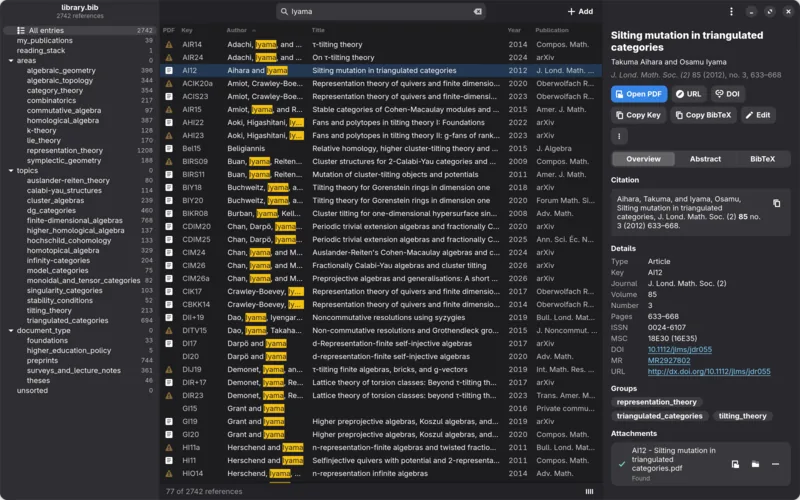
Task: Click warning icon on AIR24 row
Action: pos(169,58)
